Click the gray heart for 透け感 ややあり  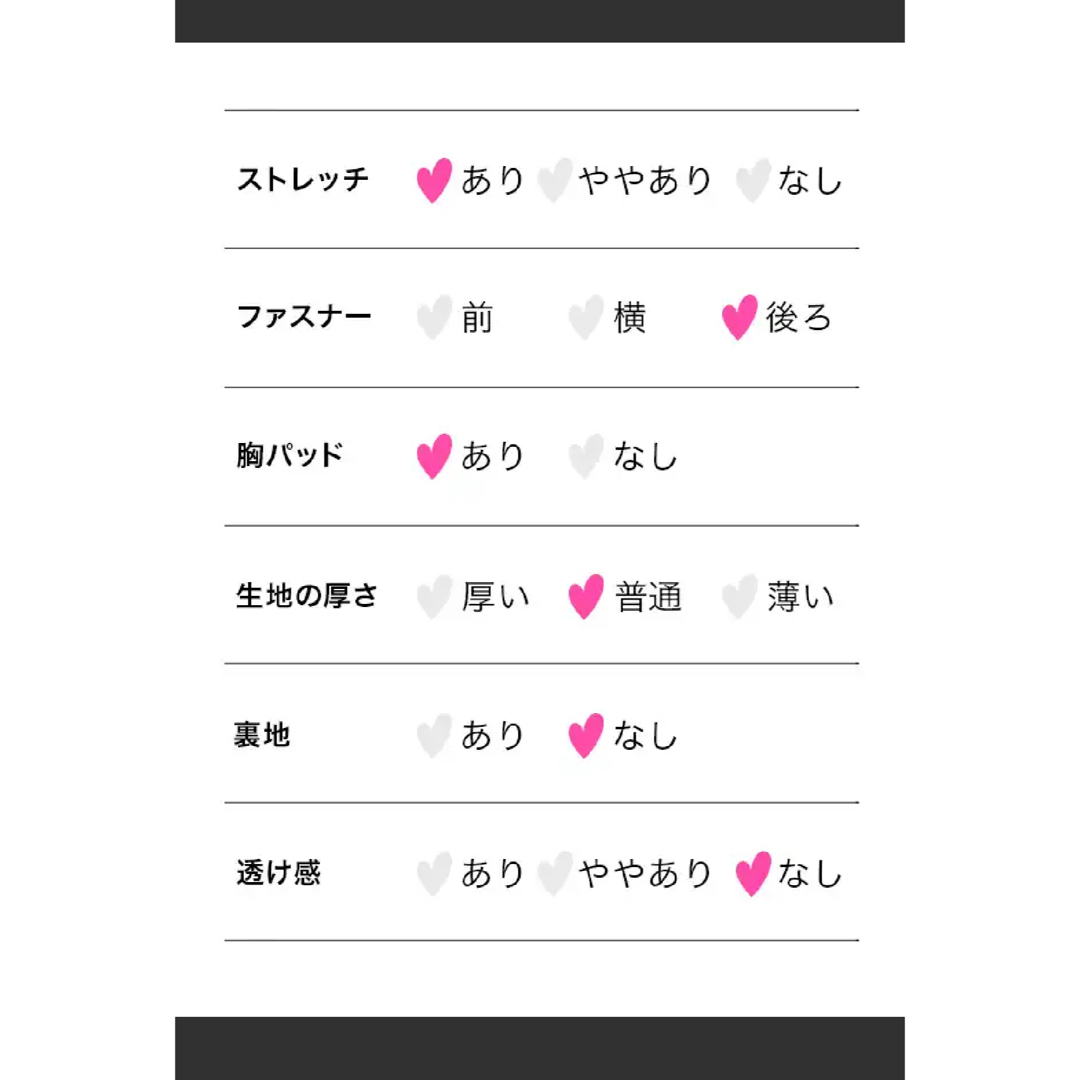[555, 874]
